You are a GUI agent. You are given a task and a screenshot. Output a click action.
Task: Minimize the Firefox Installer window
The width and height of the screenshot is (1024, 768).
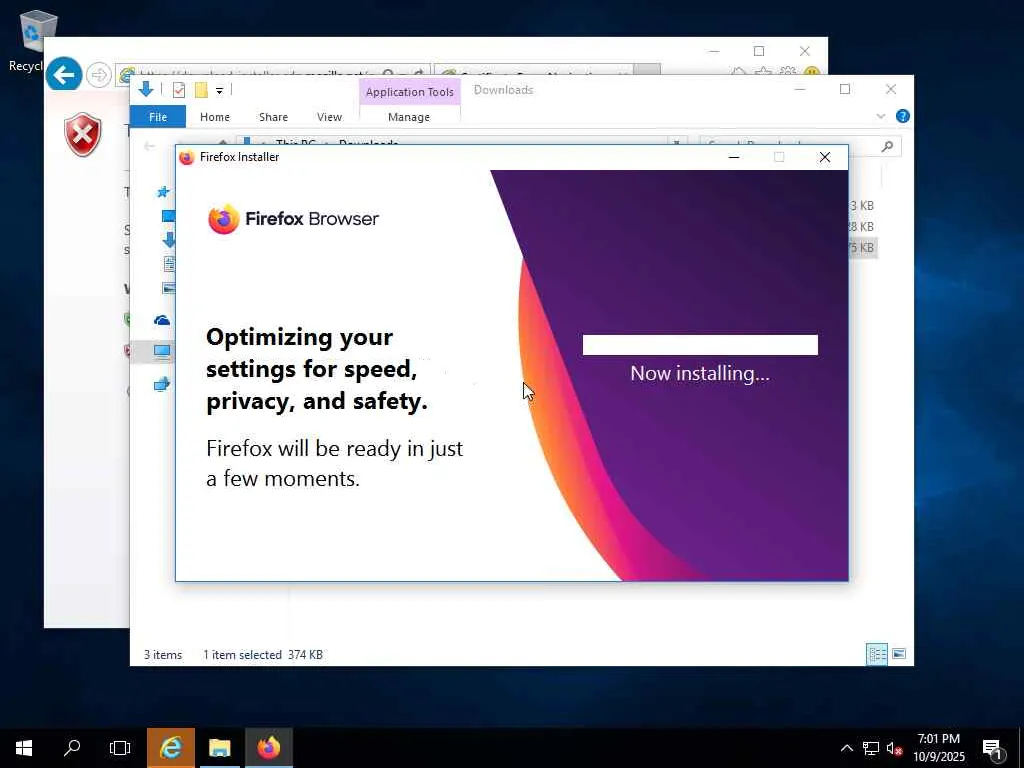pos(734,157)
